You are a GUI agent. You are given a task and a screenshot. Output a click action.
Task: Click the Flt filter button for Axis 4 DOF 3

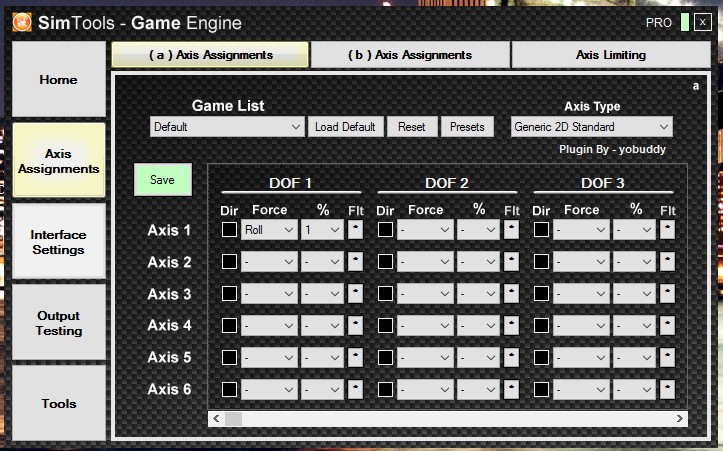click(x=667, y=326)
